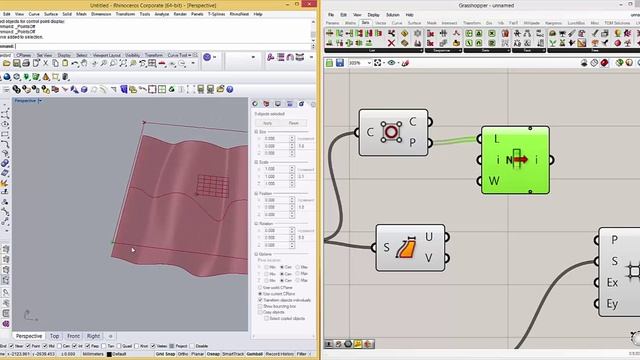640x360 pixels.
Task: Enable the Quad osnap checkbox
Action: (119, 346)
